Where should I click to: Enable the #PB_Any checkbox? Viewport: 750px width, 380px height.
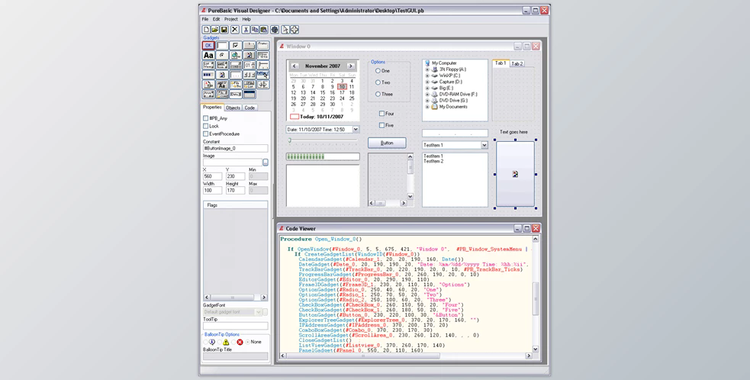pyautogui.click(x=206, y=118)
